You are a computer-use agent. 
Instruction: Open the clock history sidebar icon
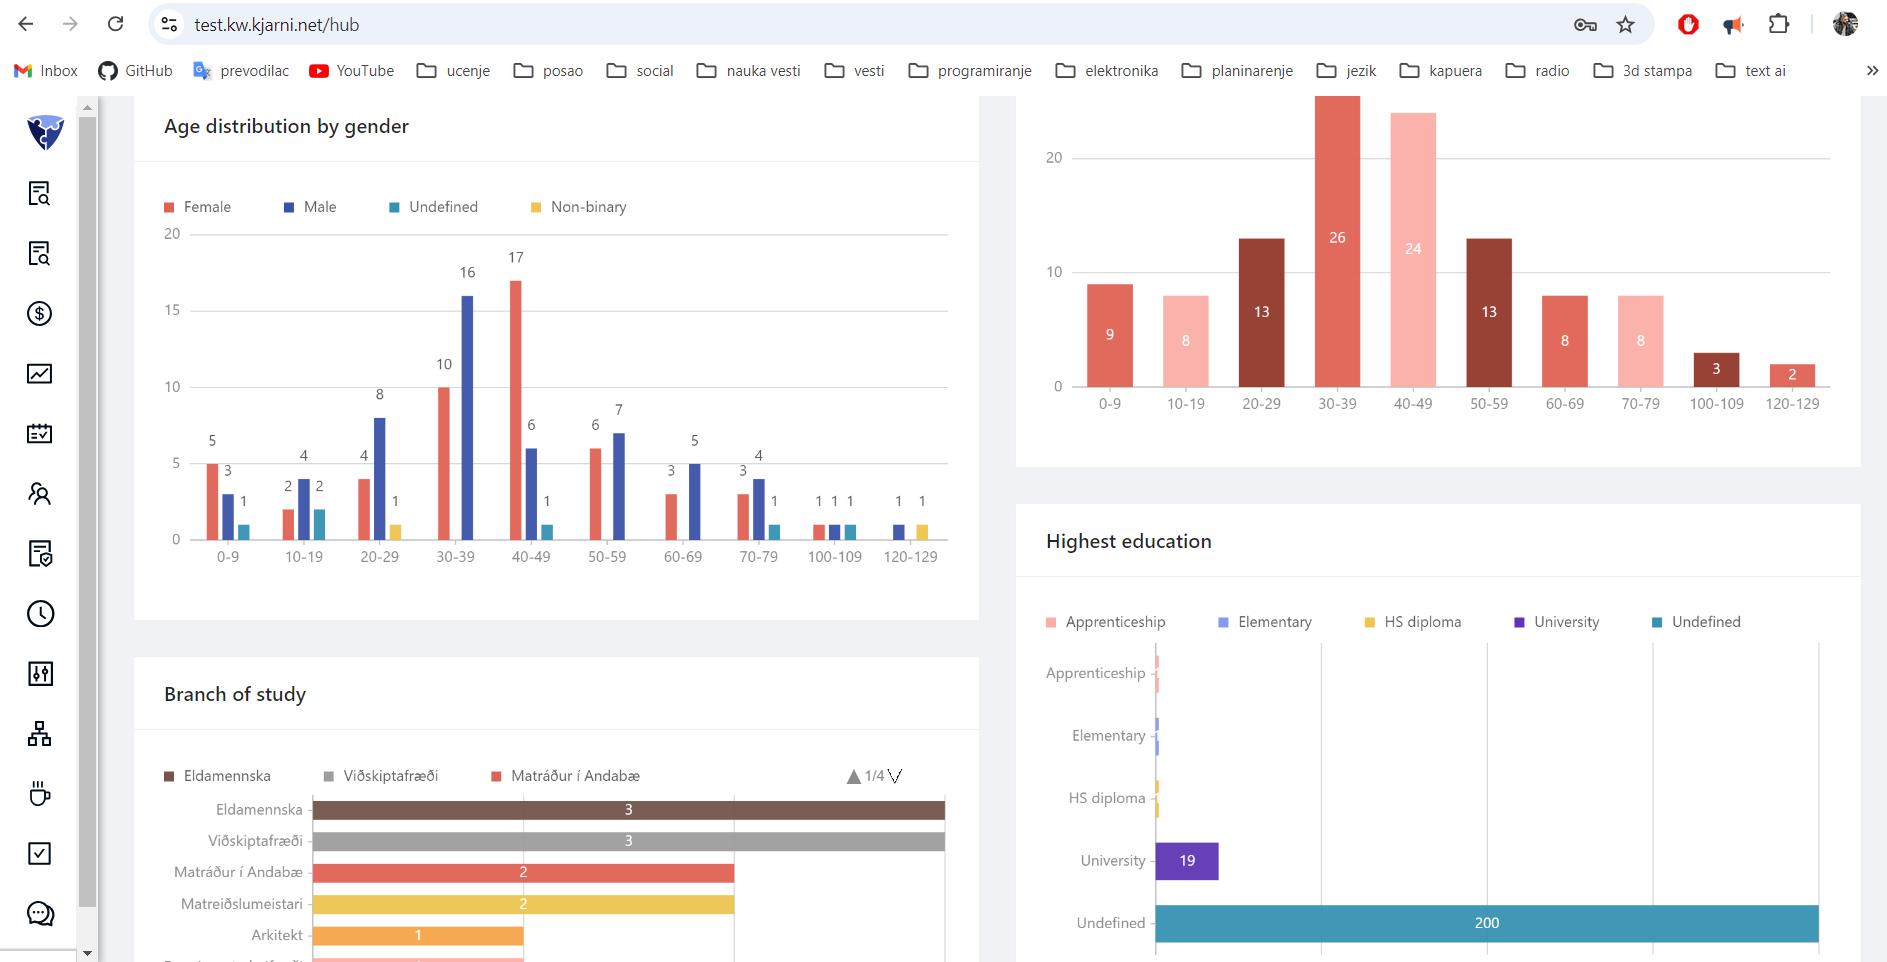39,613
